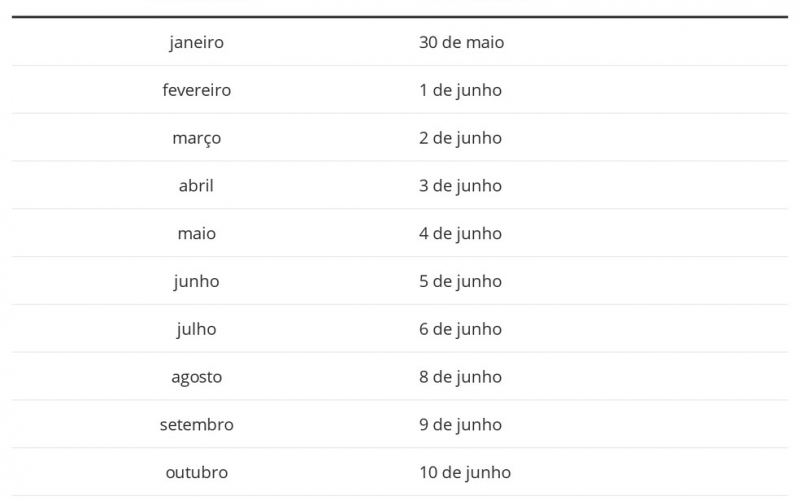Viewport: 800px width, 500px height.
Task: Click the "fevereiro" month cell
Action: coord(196,90)
